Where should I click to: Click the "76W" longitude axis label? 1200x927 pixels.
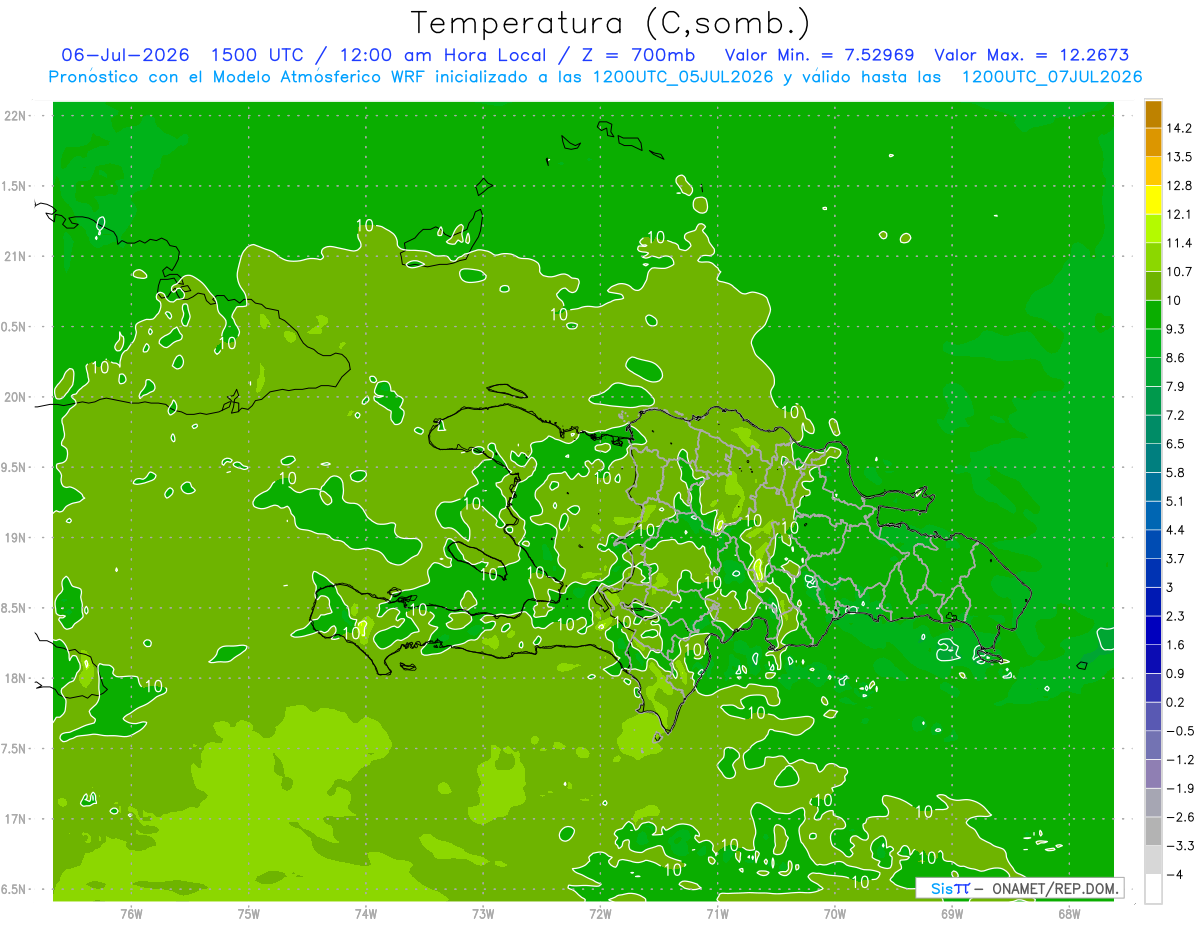tap(131, 913)
